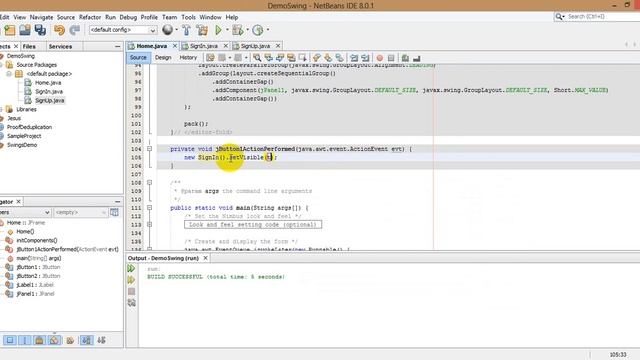Click the Find Selection magnifier icon in editor toolbar

point(257,58)
